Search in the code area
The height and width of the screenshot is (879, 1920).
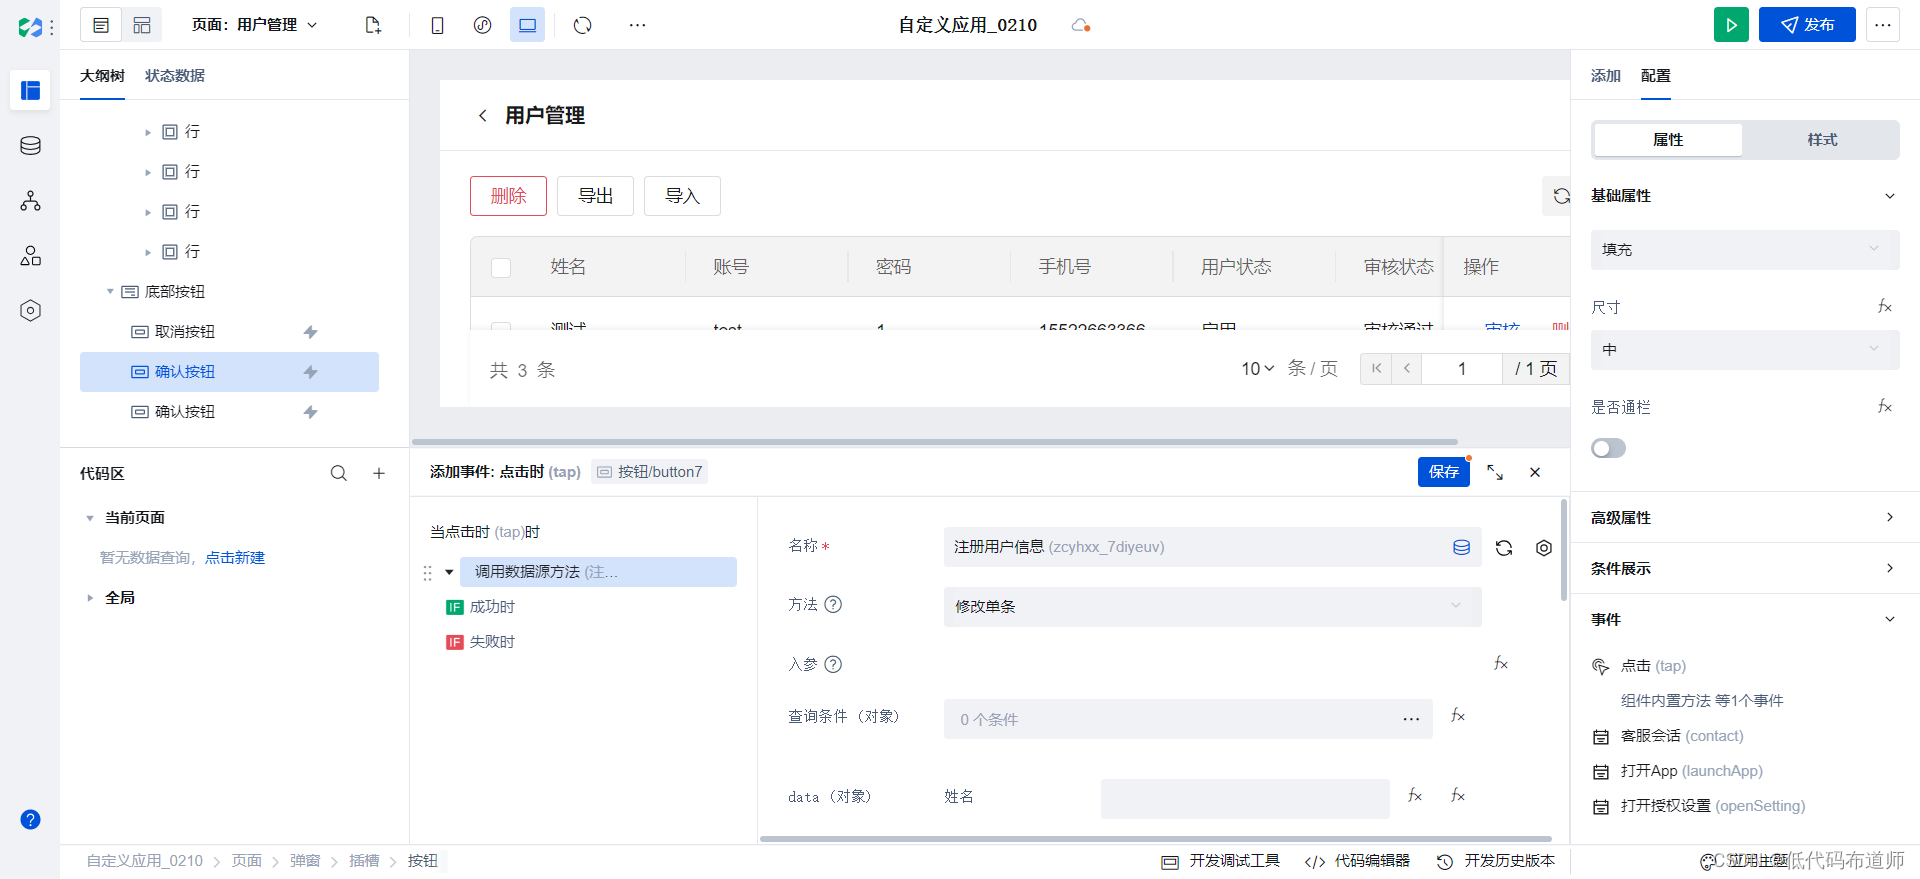click(x=339, y=473)
